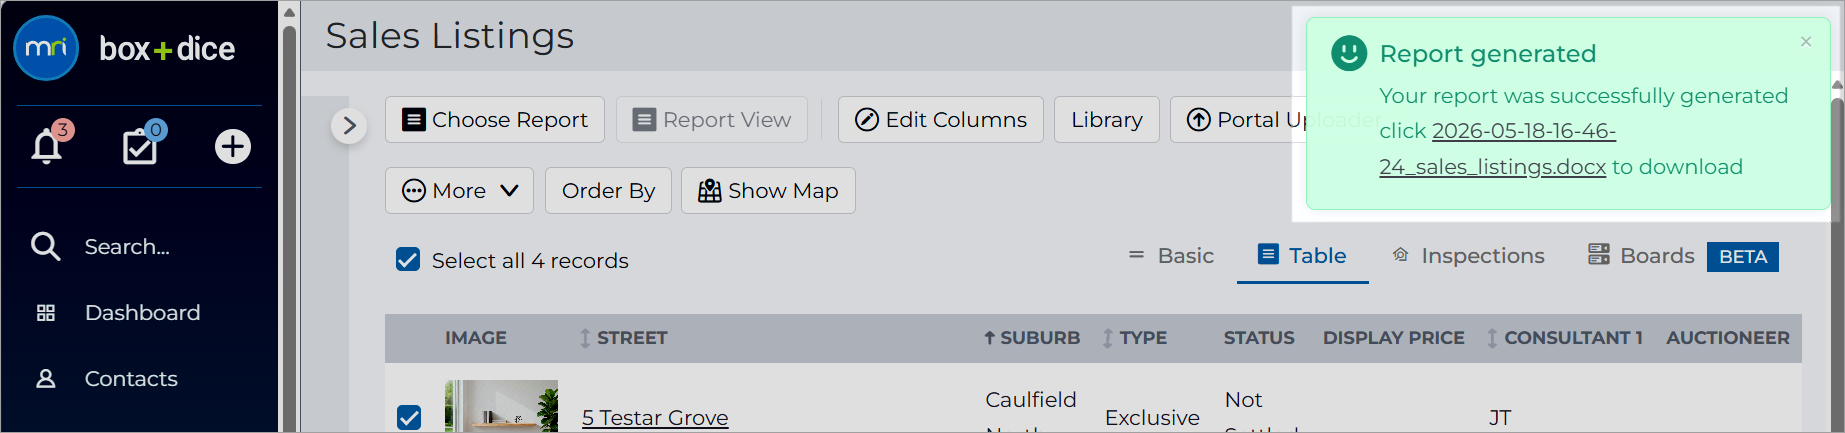Switch to the Basic view tab
The width and height of the screenshot is (1845, 433).
1171,256
